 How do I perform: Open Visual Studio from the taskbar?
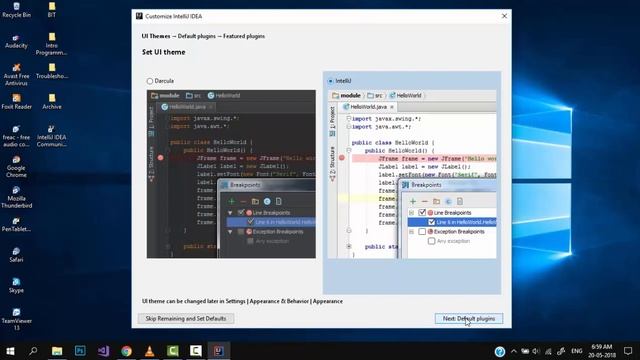coord(103,351)
